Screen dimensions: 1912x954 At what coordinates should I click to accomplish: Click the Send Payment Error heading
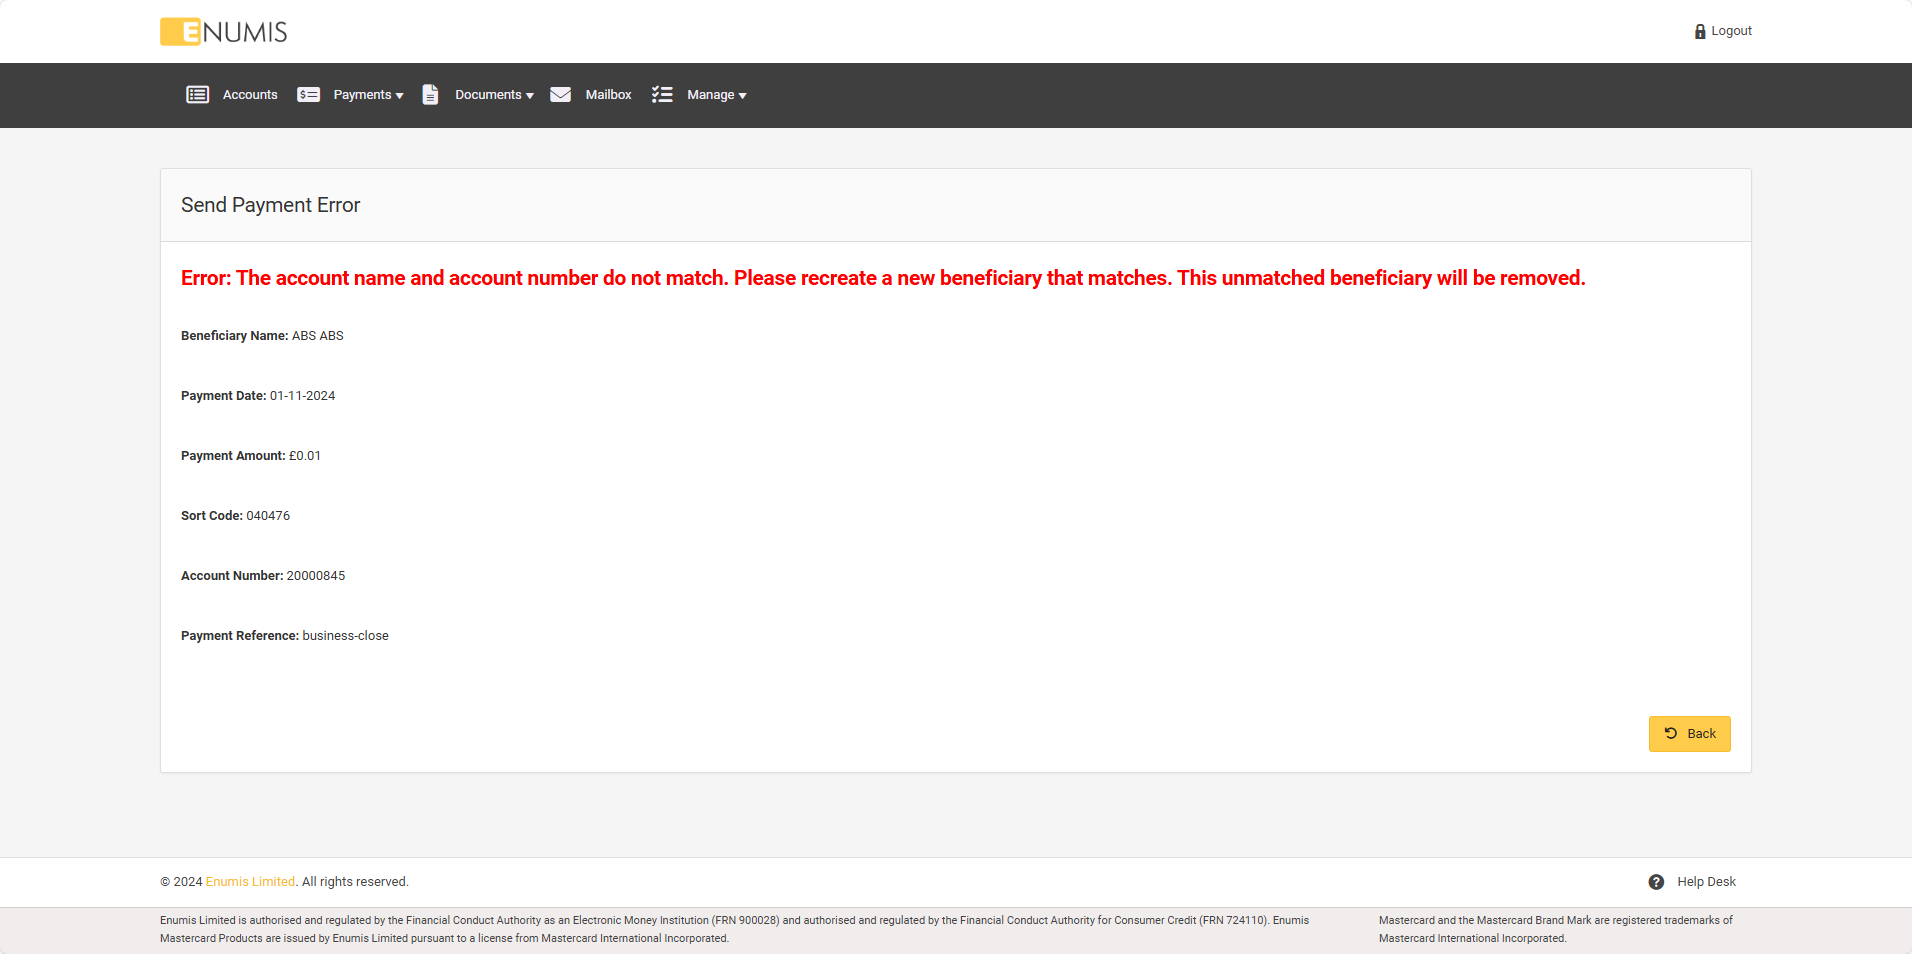point(270,205)
